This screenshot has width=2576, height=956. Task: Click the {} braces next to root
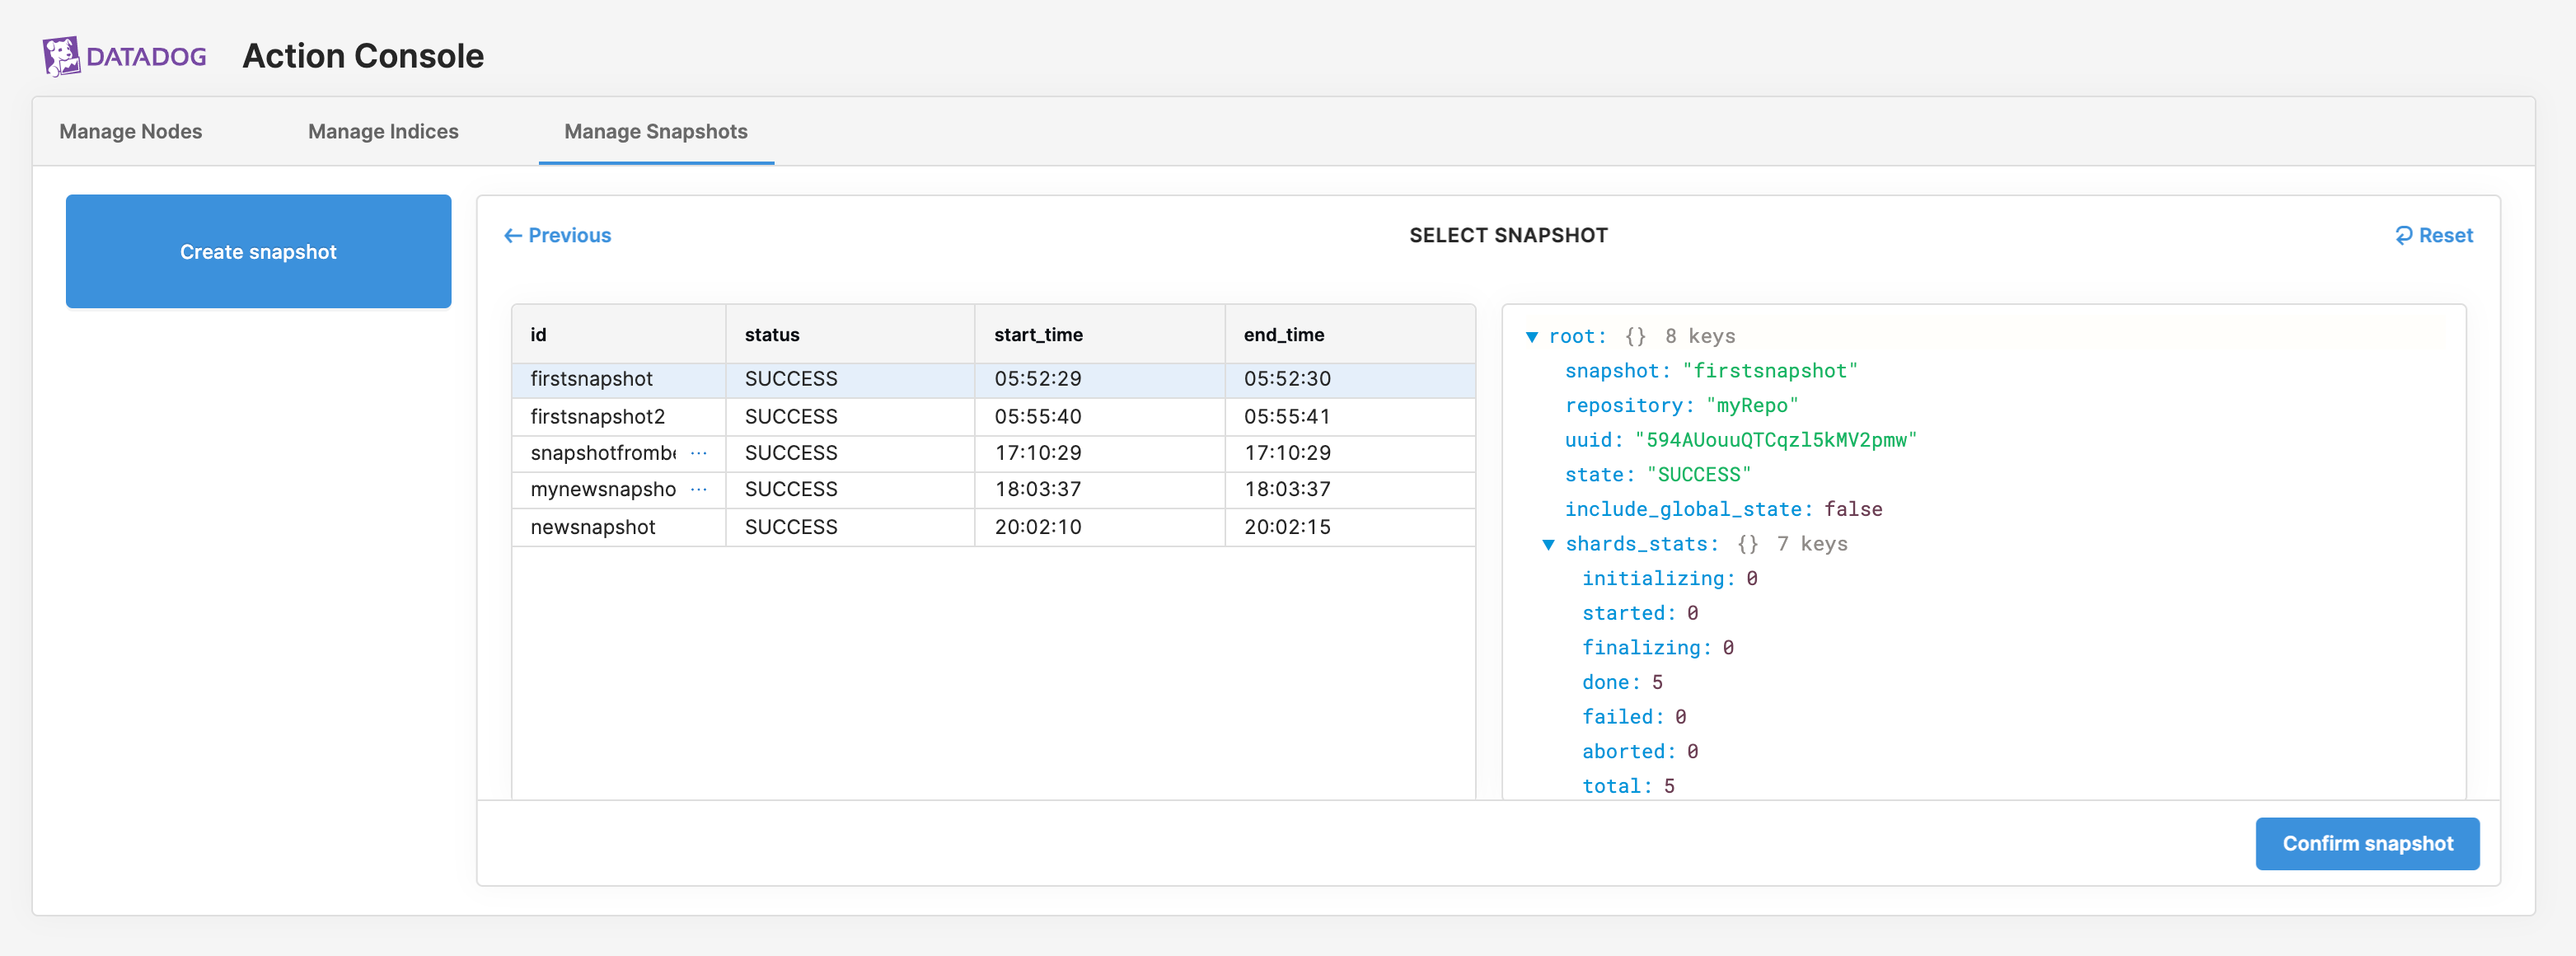1636,336
